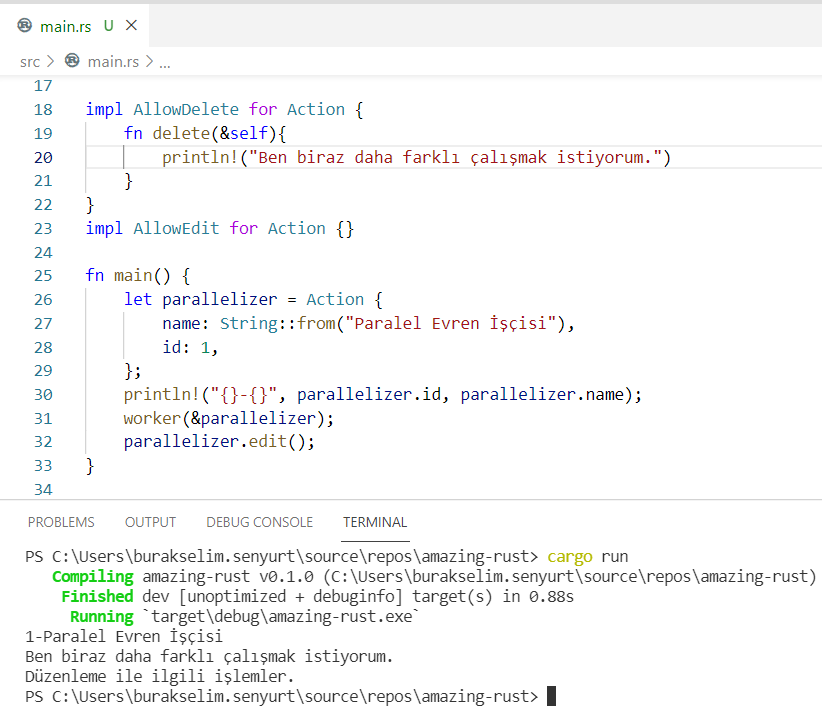Open the src breadcrumb folder
822x714 pixels.
[x=30, y=61]
